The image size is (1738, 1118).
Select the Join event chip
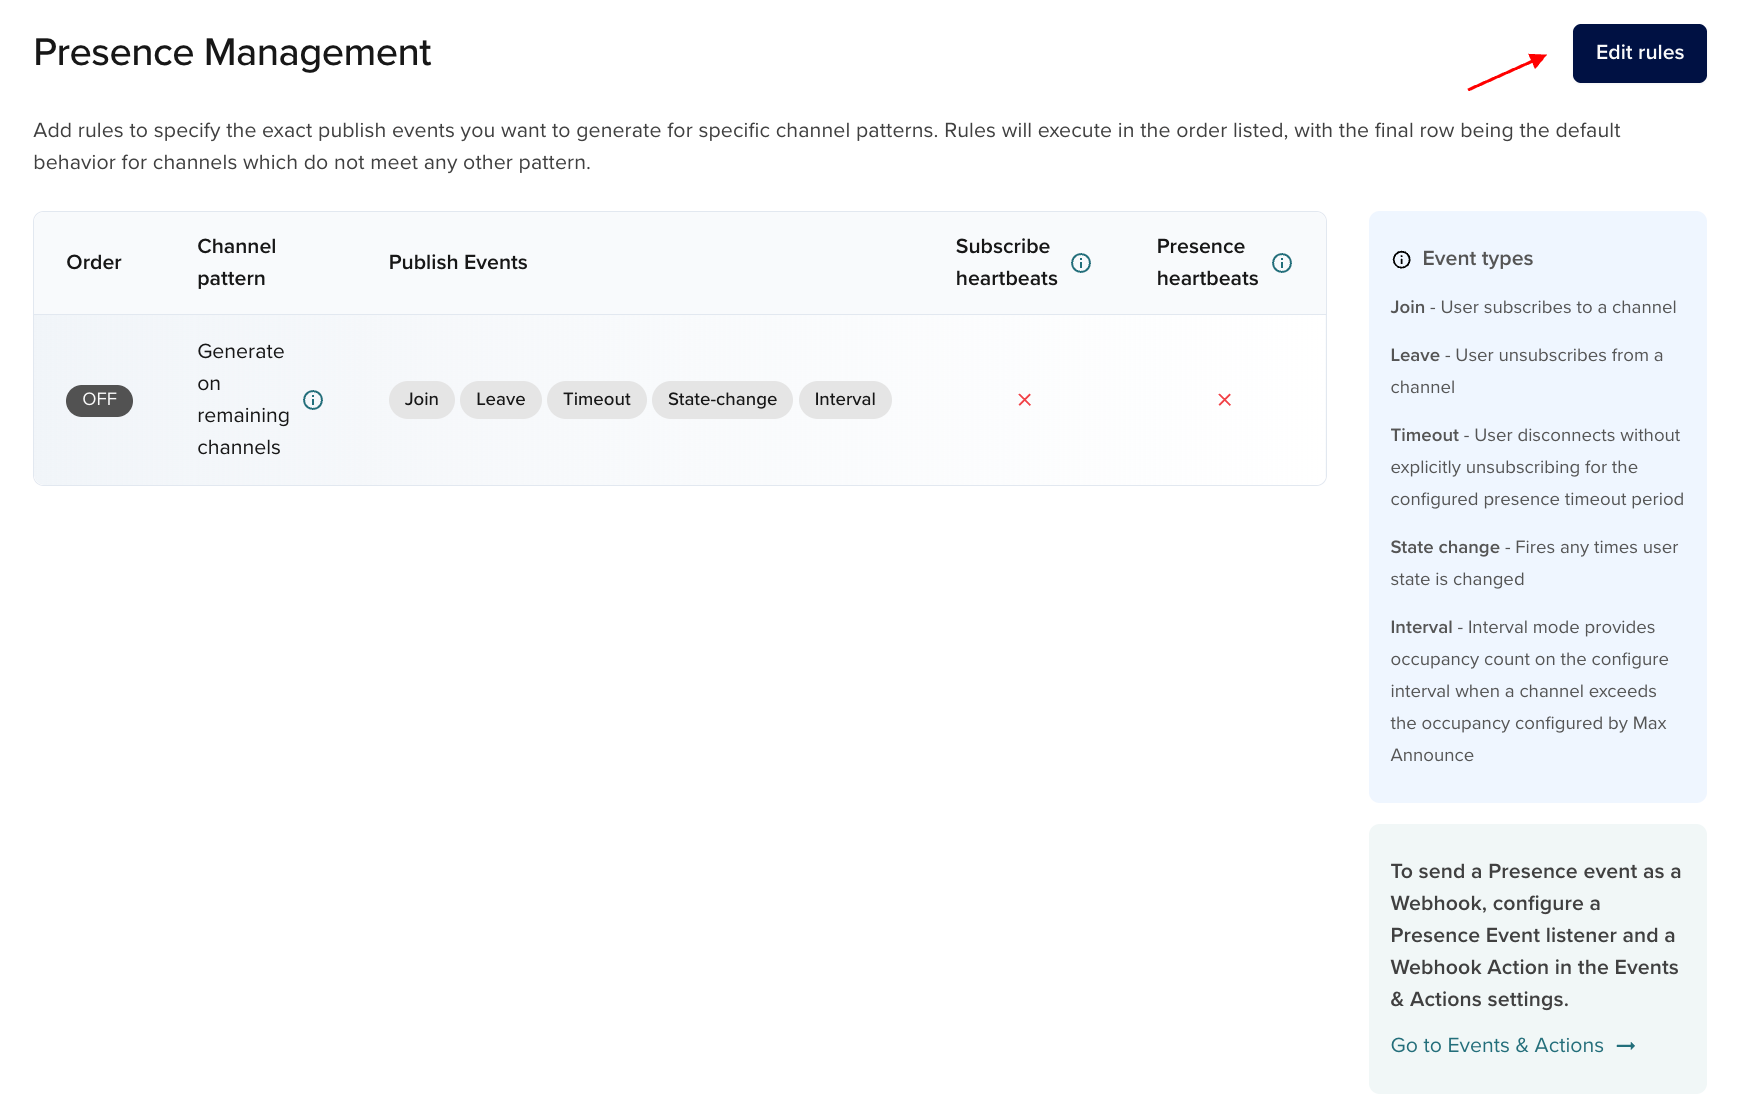click(421, 400)
